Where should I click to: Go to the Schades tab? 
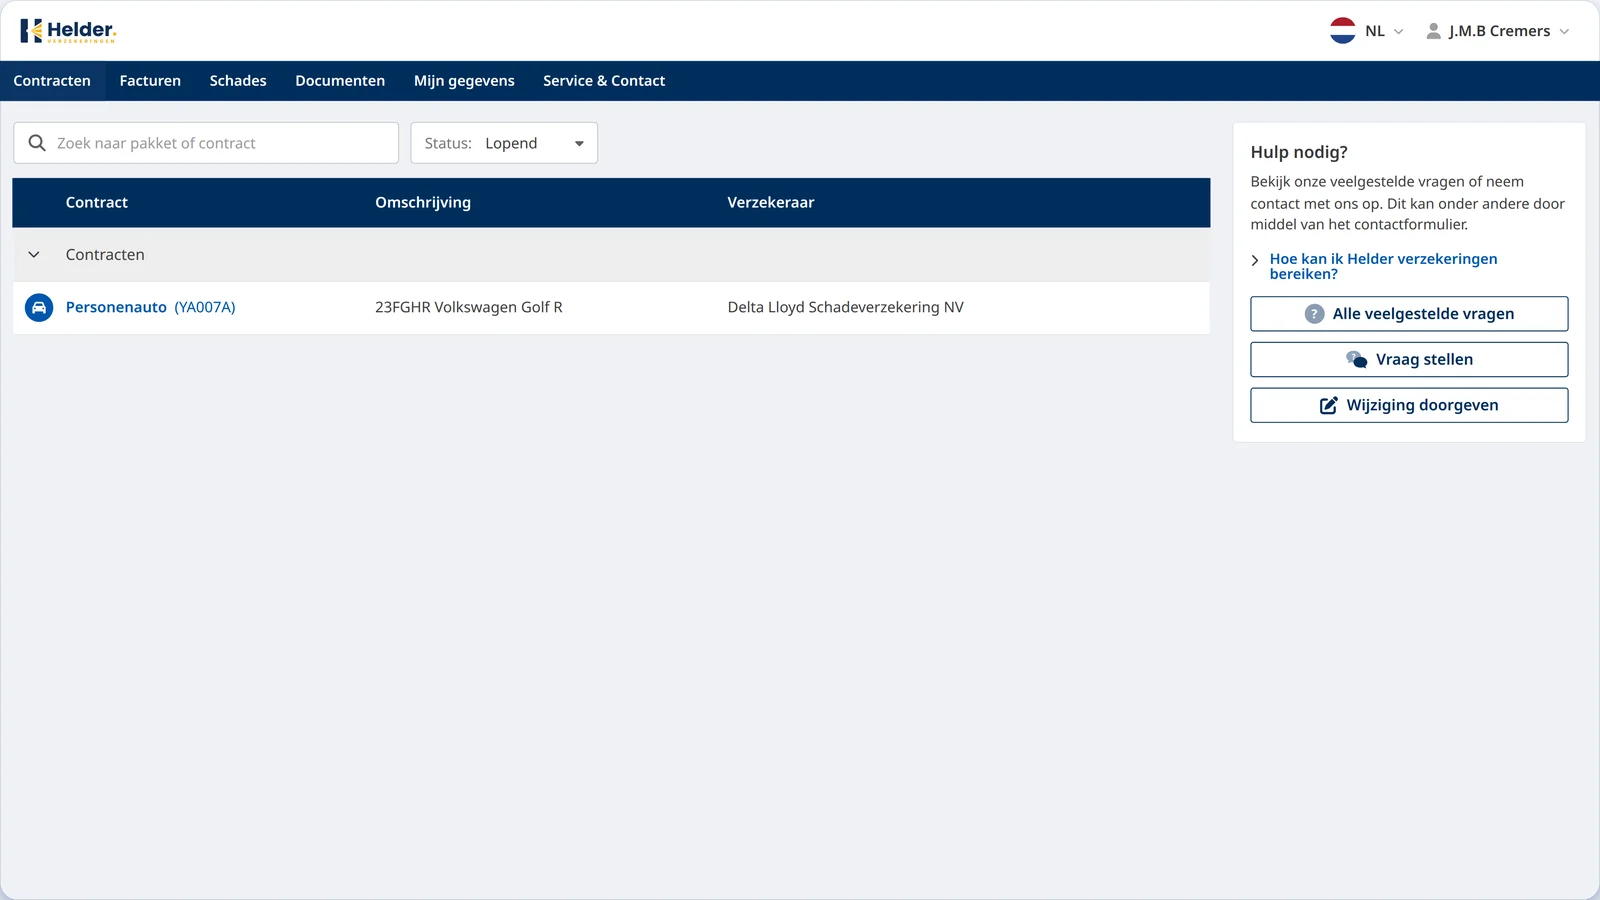pyautogui.click(x=238, y=81)
